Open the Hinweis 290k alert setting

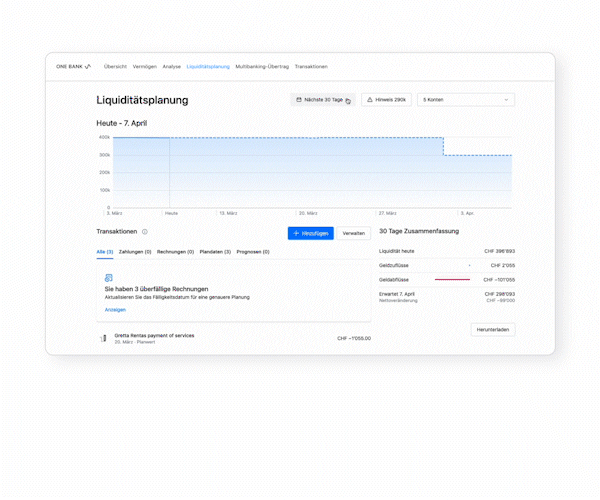(386, 99)
